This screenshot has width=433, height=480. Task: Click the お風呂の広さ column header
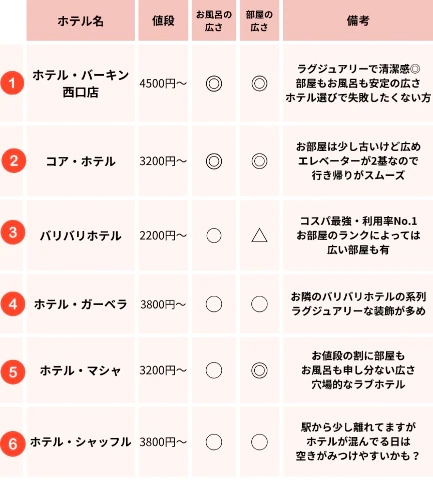214,20
